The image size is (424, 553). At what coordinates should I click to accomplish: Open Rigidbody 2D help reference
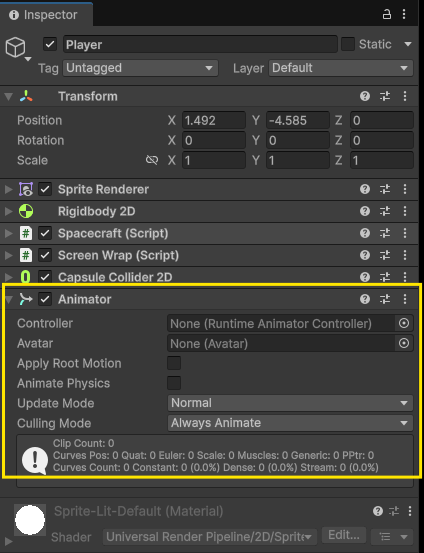coord(365,211)
